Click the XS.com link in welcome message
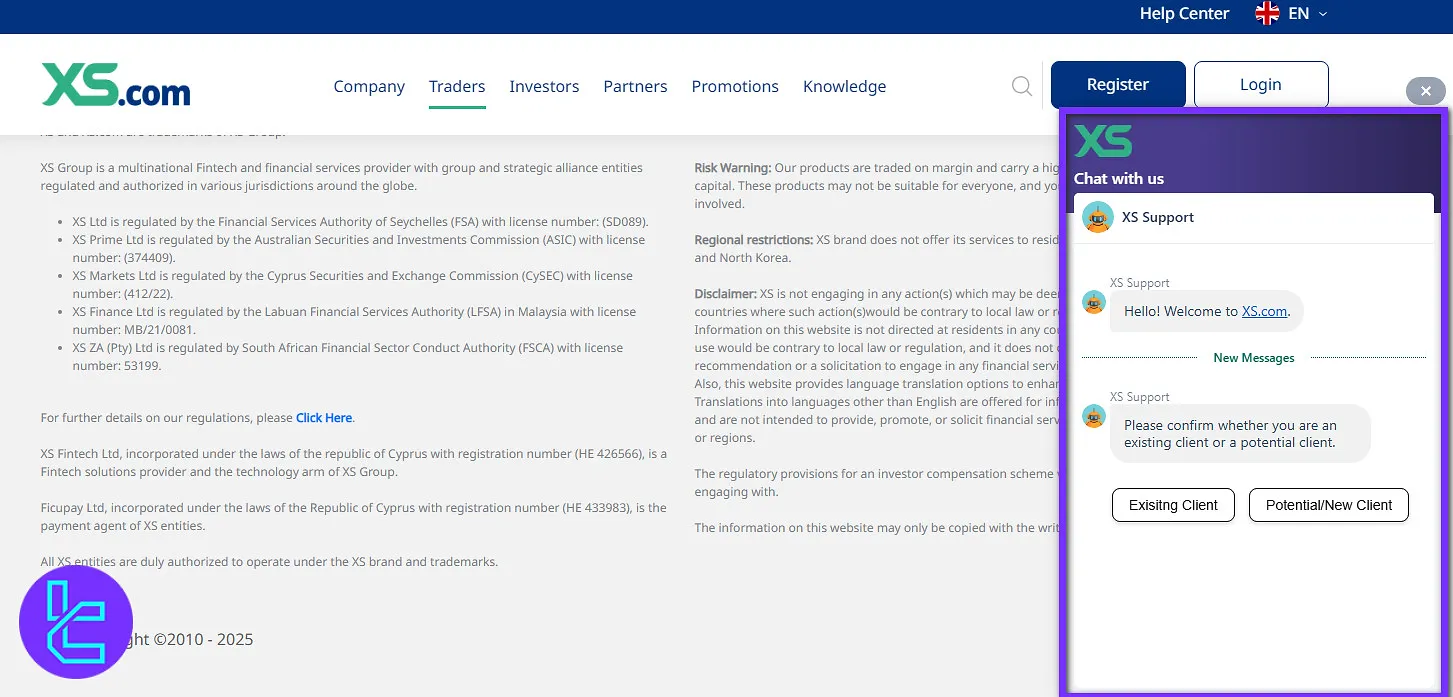Screen dimensions: 1453x697 1264,311
